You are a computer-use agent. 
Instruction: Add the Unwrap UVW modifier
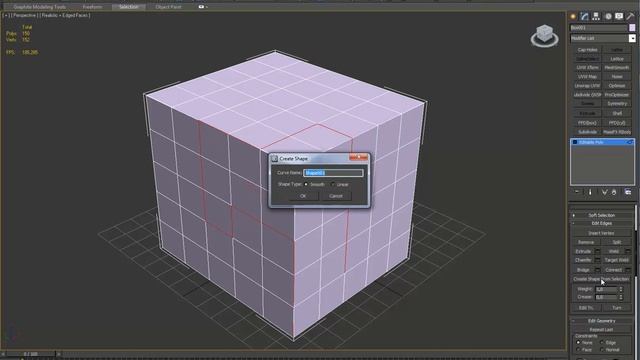click(x=587, y=86)
